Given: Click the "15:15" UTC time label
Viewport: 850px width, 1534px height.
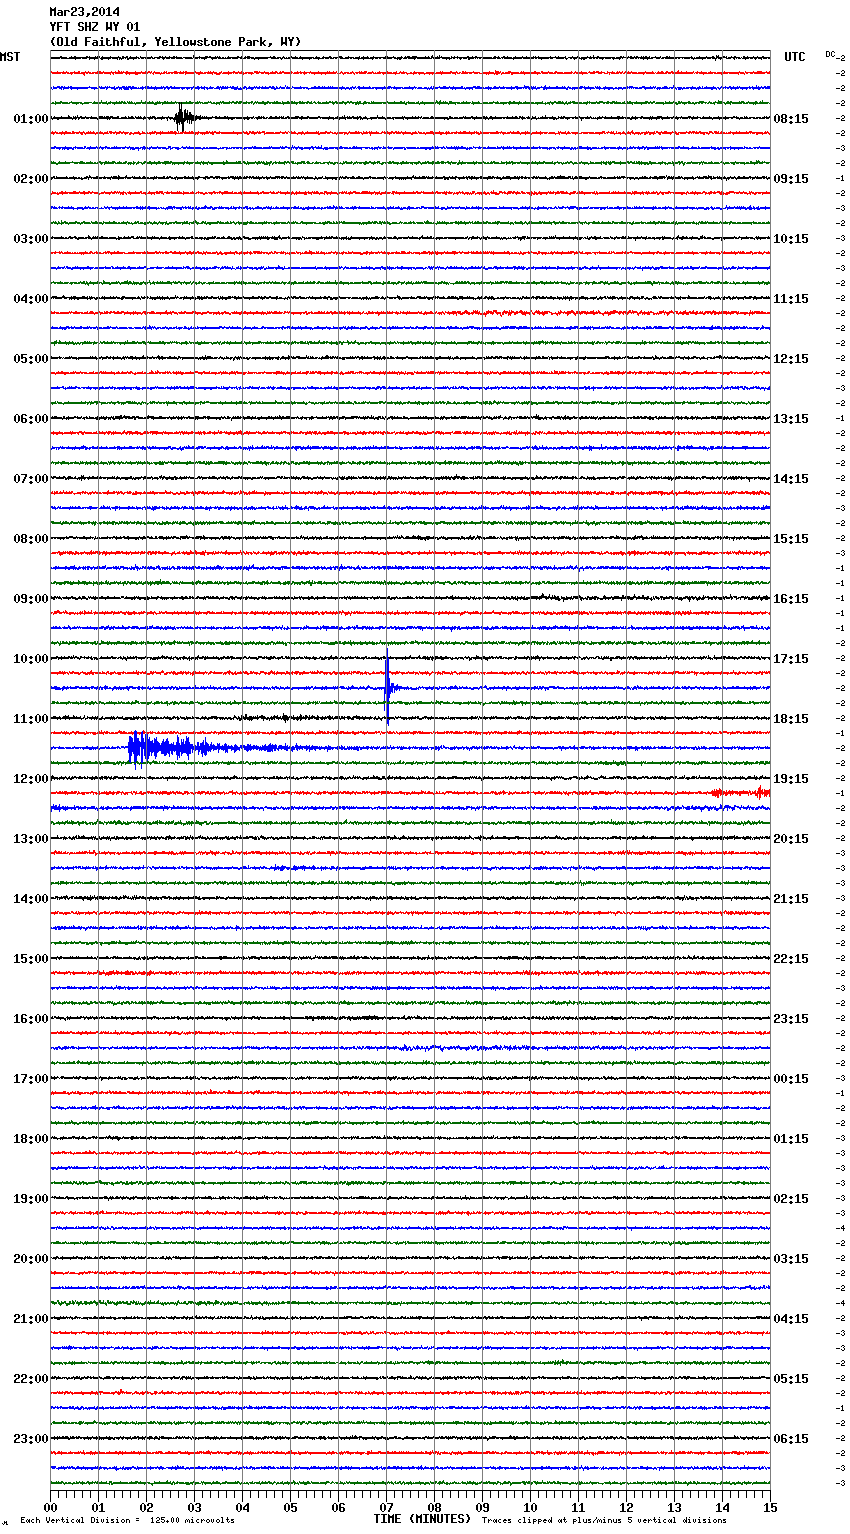Looking at the screenshot, I should tap(791, 539).
